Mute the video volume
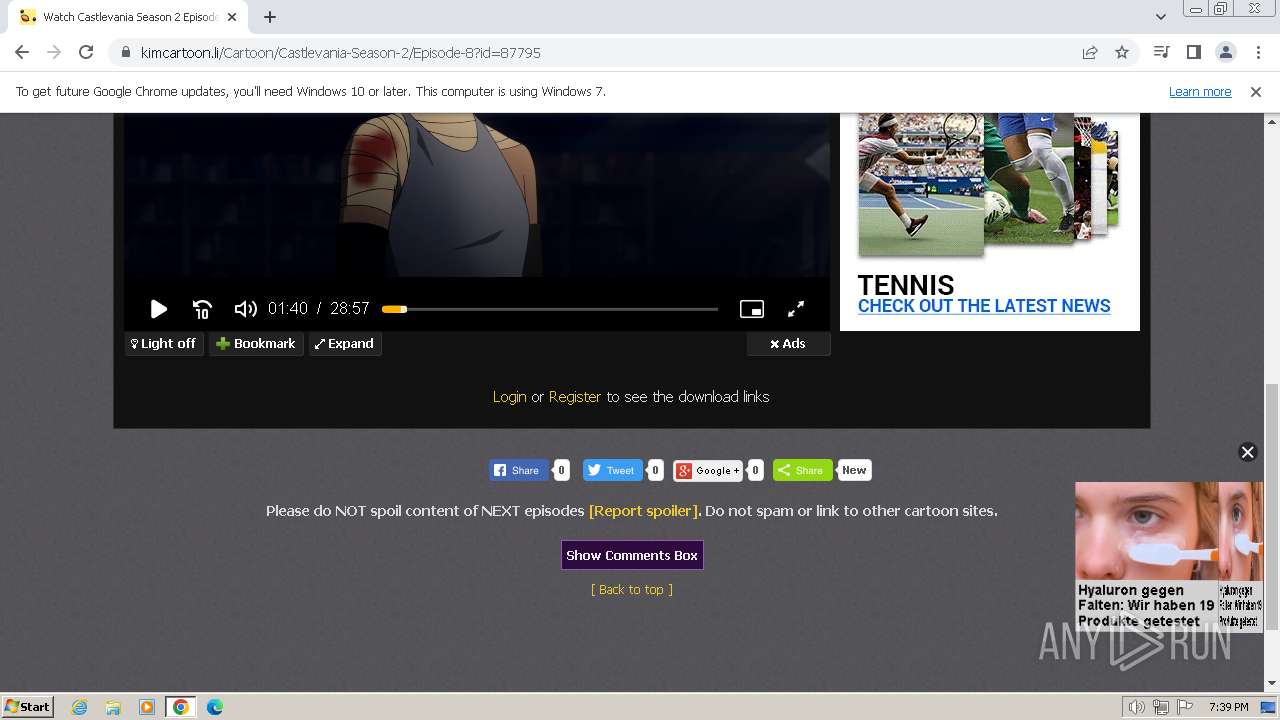Viewport: 1280px width, 720px height. pos(245,309)
